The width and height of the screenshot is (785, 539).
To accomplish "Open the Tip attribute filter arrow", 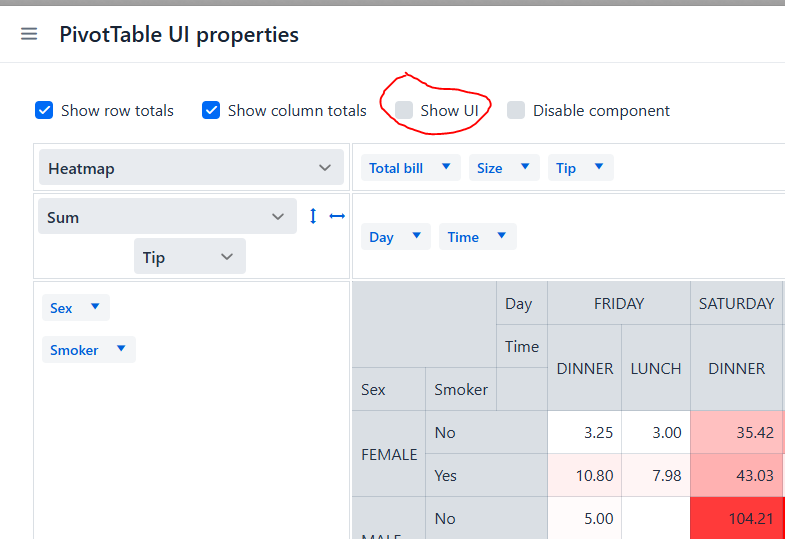I will 598,167.
